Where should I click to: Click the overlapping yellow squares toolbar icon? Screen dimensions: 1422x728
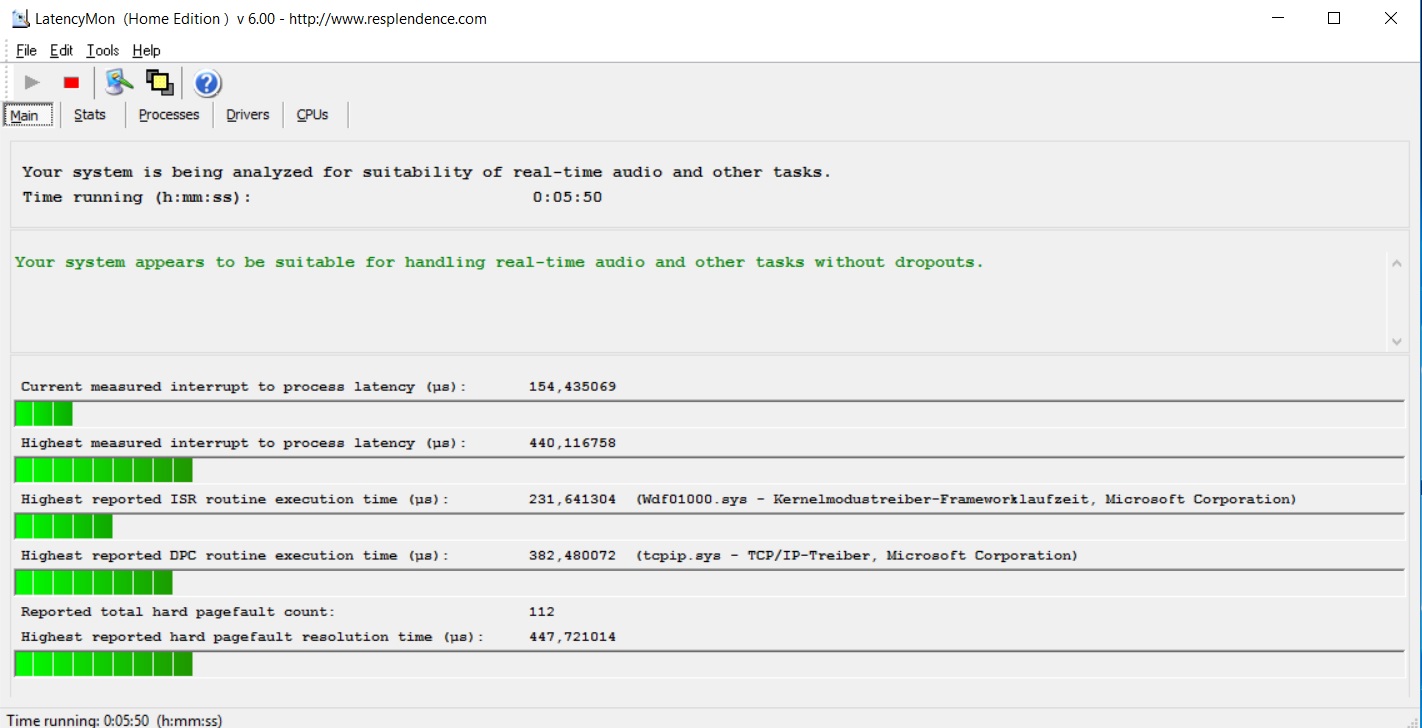(159, 83)
